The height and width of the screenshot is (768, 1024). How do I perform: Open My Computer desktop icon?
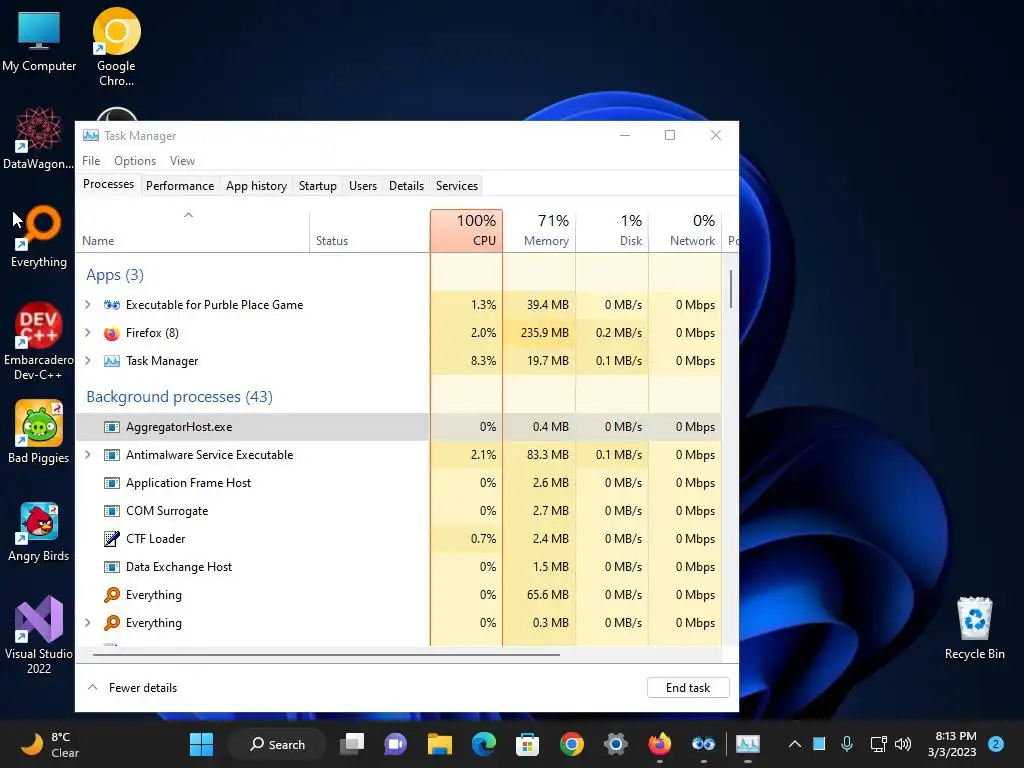pyautogui.click(x=39, y=40)
